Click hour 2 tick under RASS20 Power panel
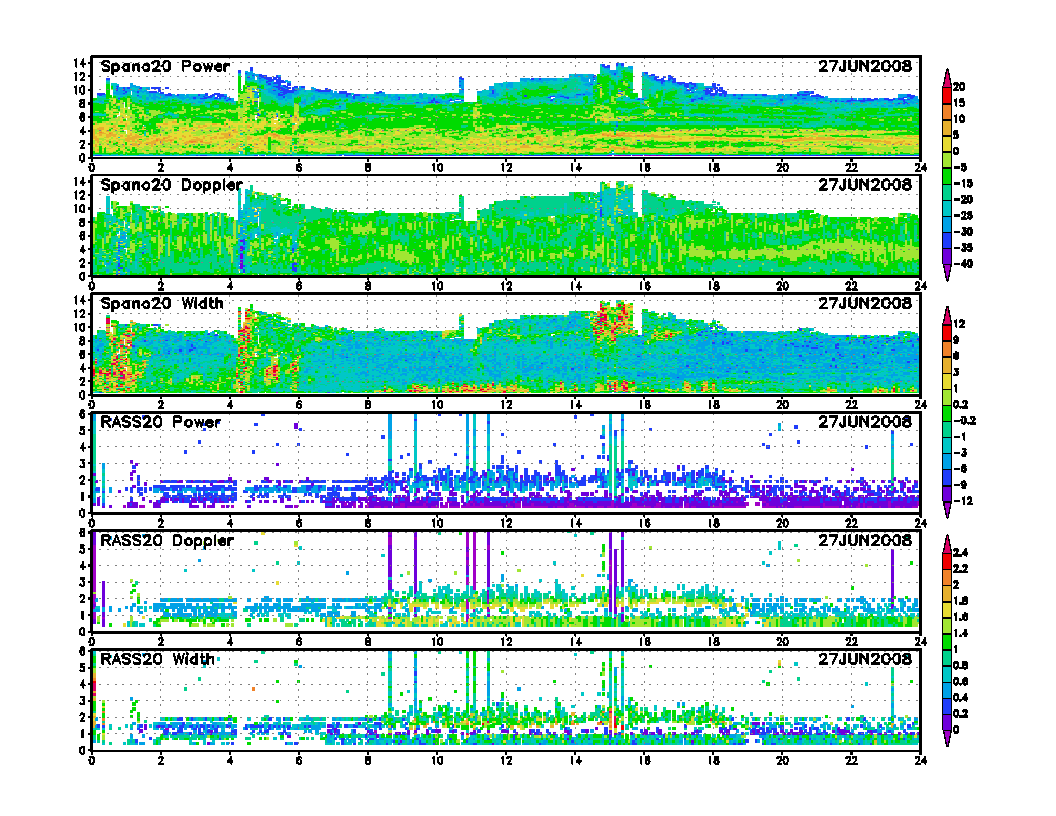Viewport: 1056px width, 816px height. (x=160, y=522)
